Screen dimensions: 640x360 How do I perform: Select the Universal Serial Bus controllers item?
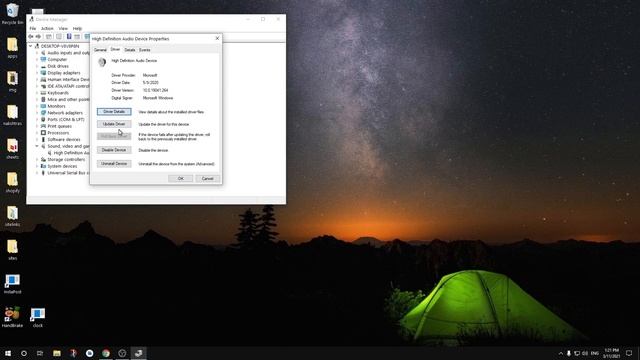[x=68, y=173]
